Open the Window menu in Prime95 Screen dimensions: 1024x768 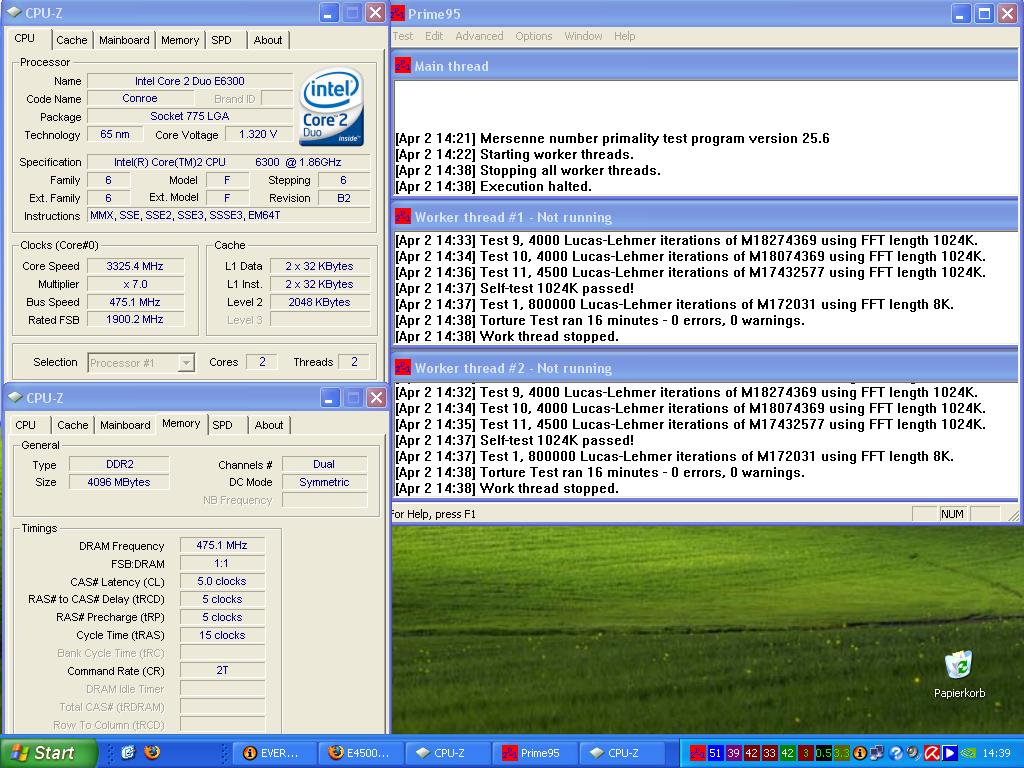tap(583, 36)
